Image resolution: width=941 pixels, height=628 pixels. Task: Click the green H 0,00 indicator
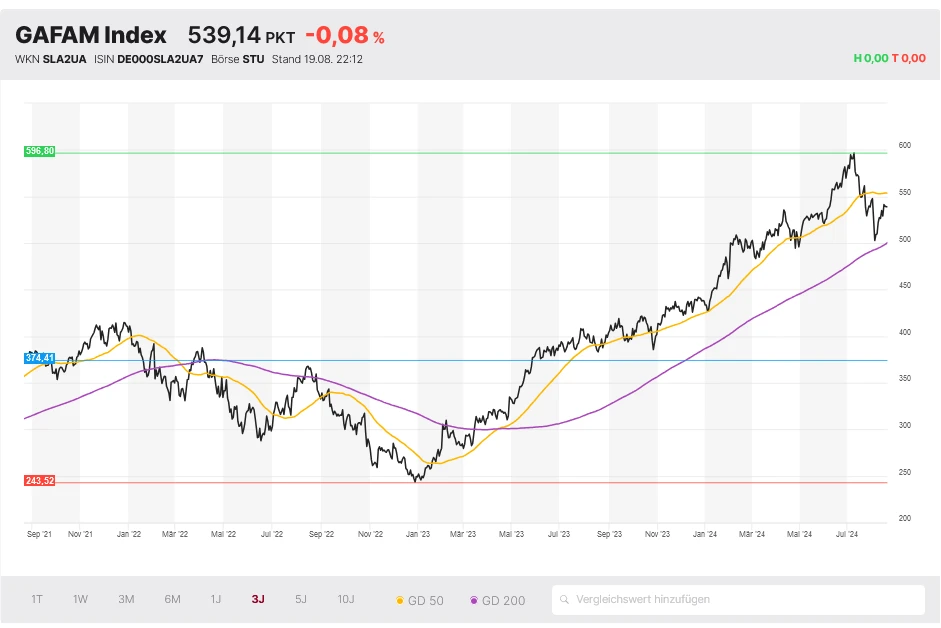(870, 59)
